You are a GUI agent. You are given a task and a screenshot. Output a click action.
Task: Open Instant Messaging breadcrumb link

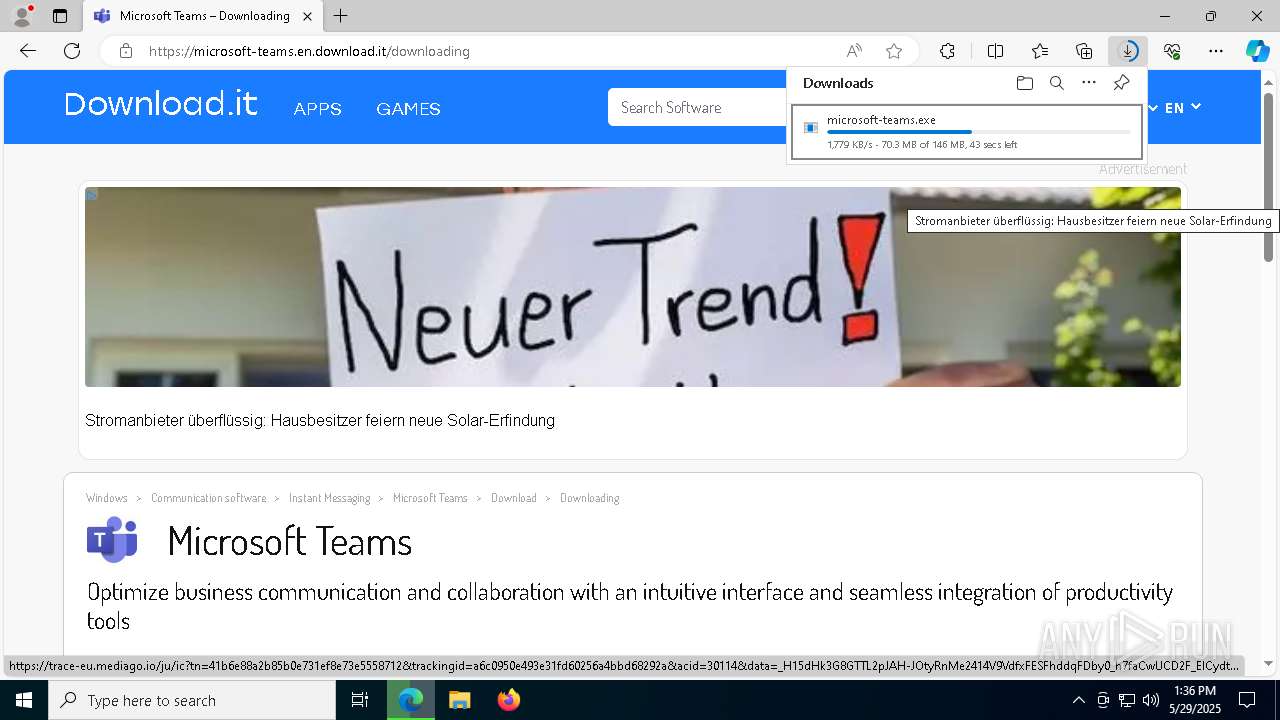330,498
